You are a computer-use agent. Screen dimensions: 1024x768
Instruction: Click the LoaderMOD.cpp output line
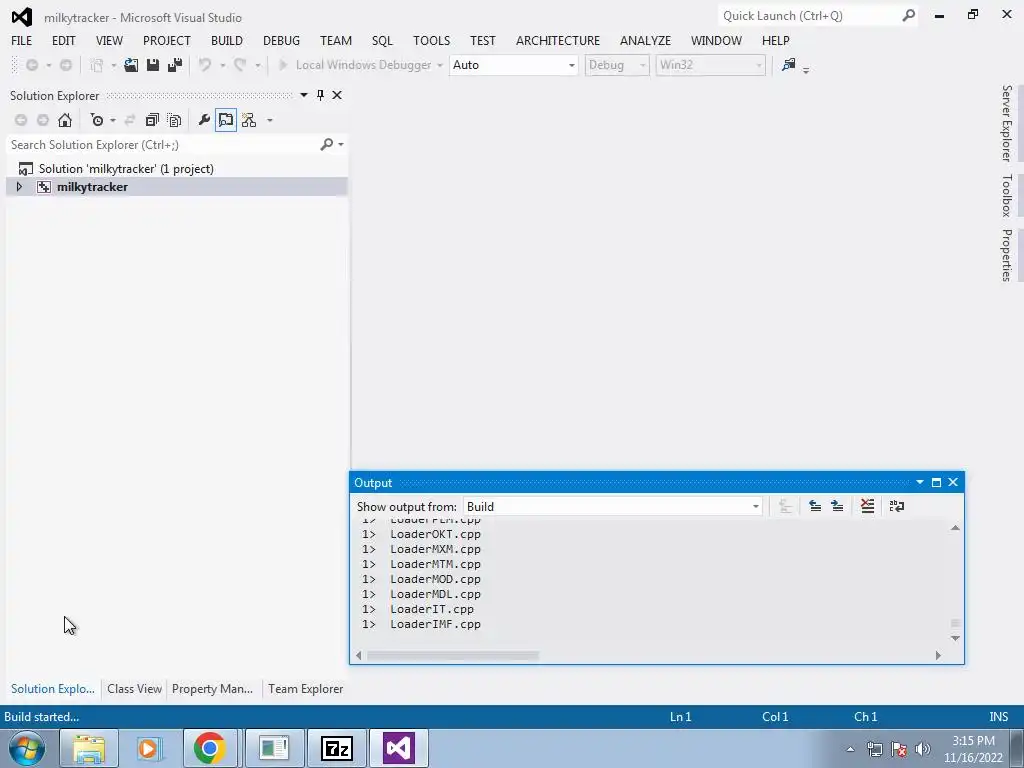(x=435, y=579)
